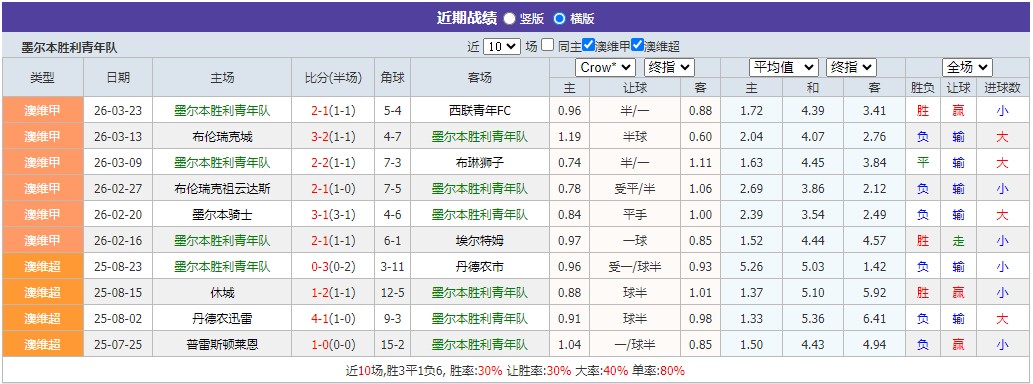Viewport: 1033px width, 384px height.
Task: Click the handicap 平手
Action: point(634,215)
